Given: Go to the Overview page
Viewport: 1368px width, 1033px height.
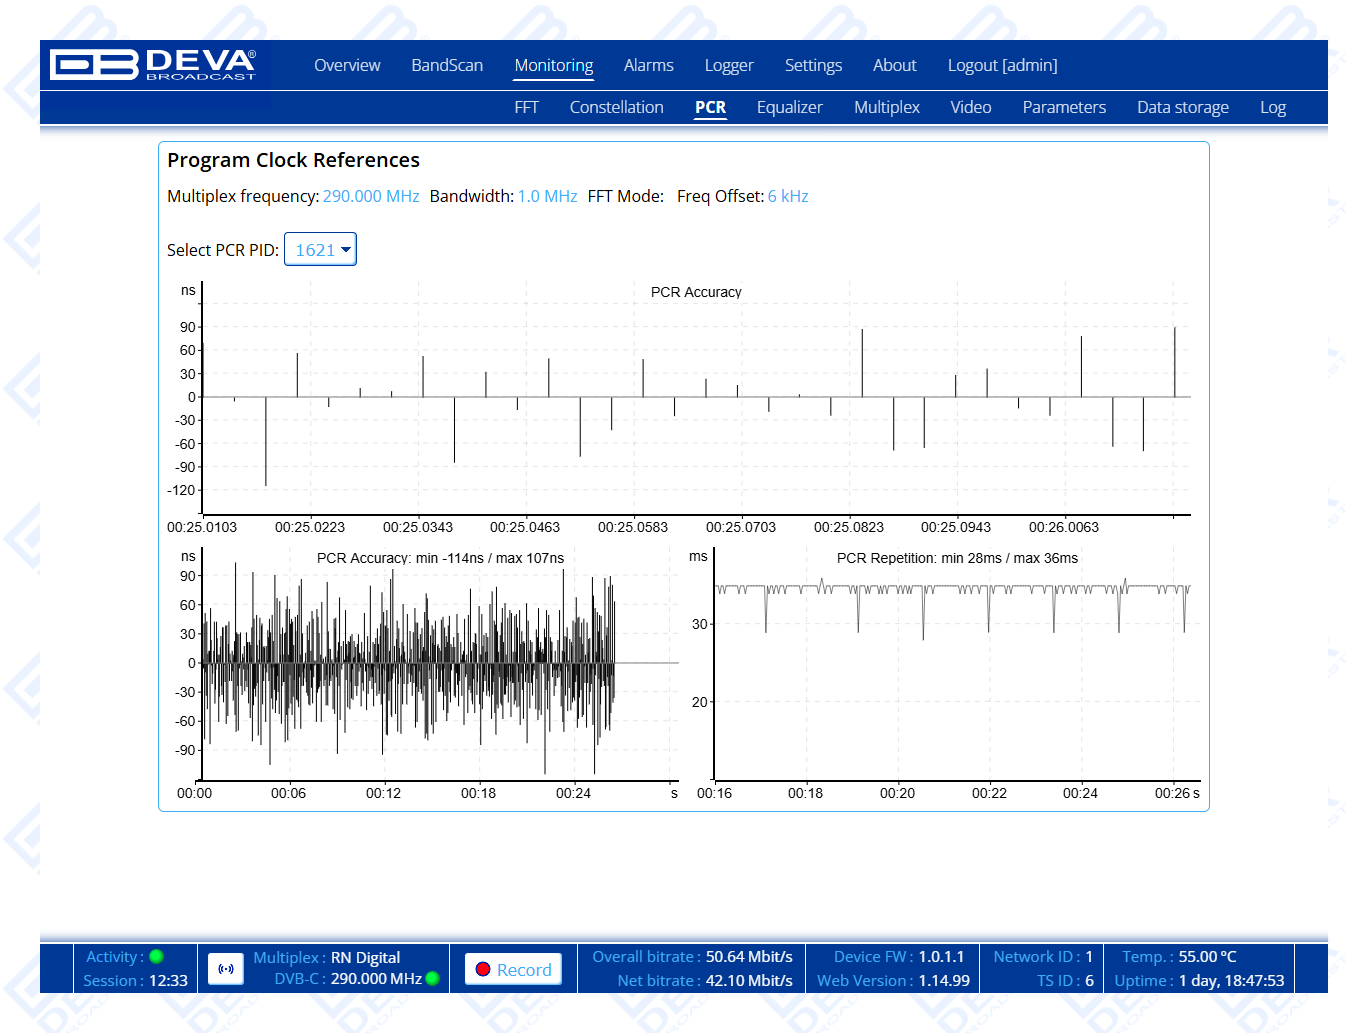Looking at the screenshot, I should [x=347, y=66].
